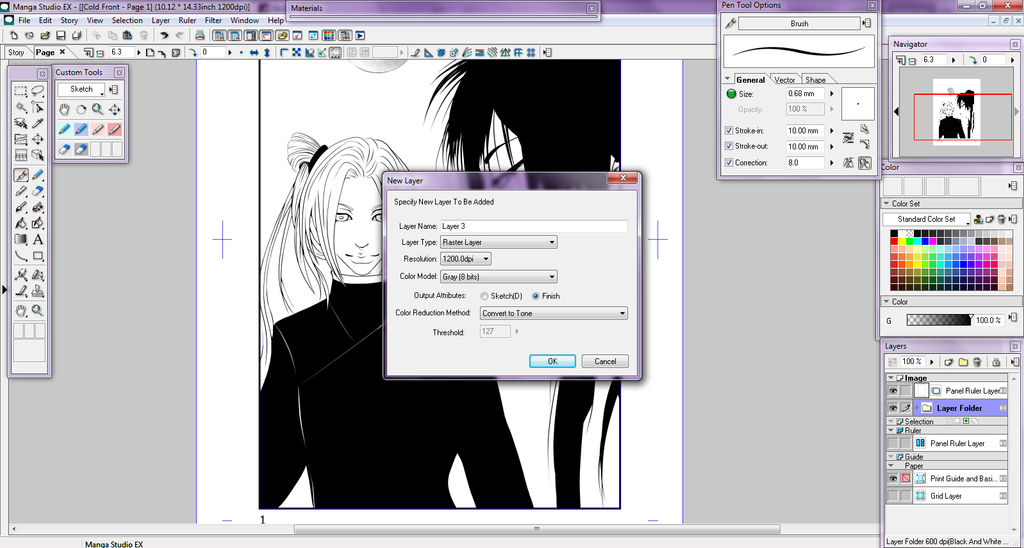The height and width of the screenshot is (548, 1024).
Task: Switch to the Vector tab
Action: pos(785,80)
